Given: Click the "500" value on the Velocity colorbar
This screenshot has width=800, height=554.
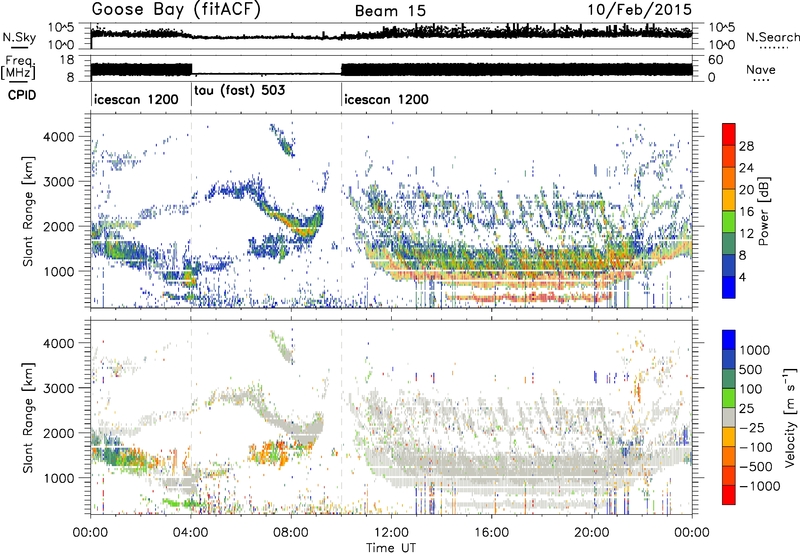Looking at the screenshot, I should tap(751, 370).
